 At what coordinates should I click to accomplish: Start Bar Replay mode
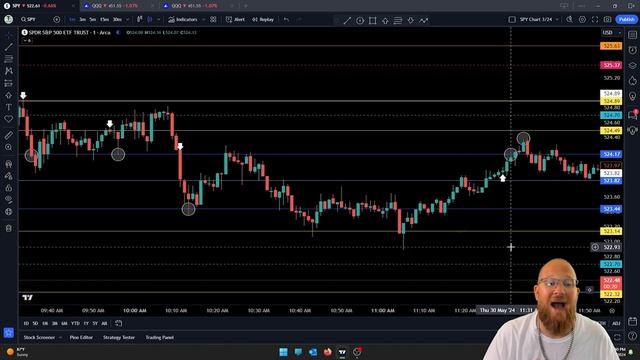click(263, 19)
